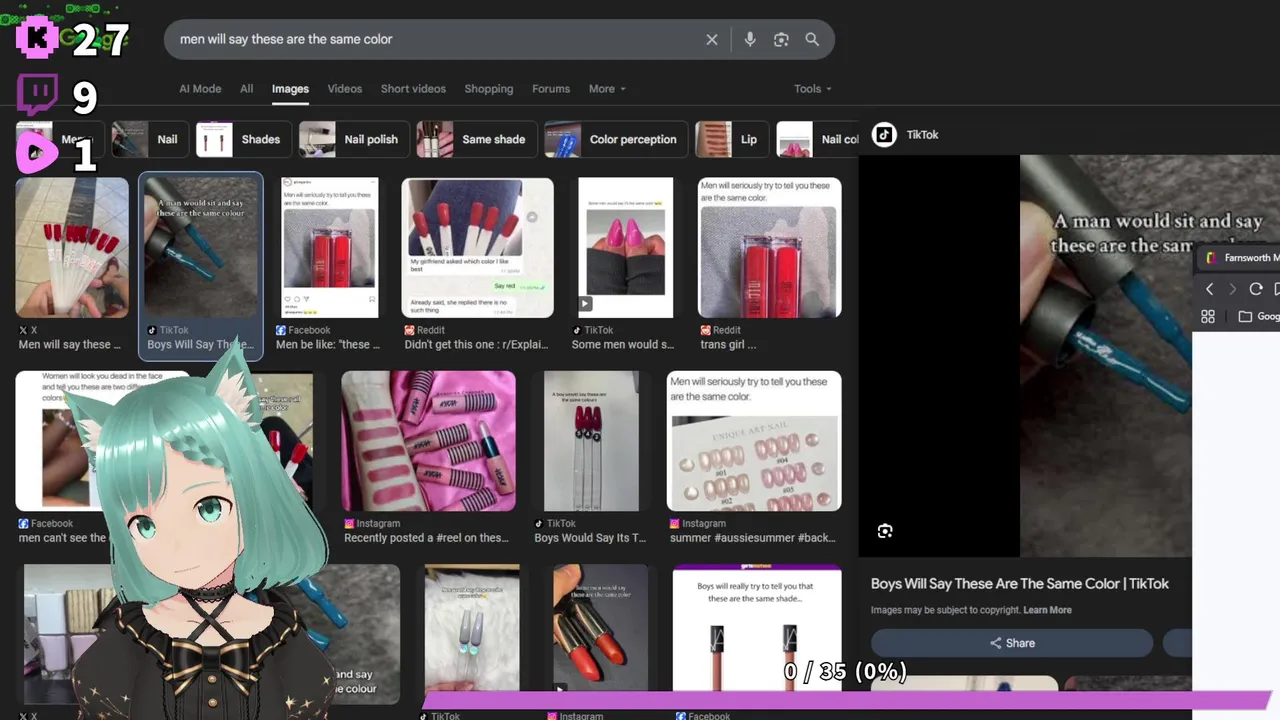Expand the More dropdown menu

[x=607, y=89]
